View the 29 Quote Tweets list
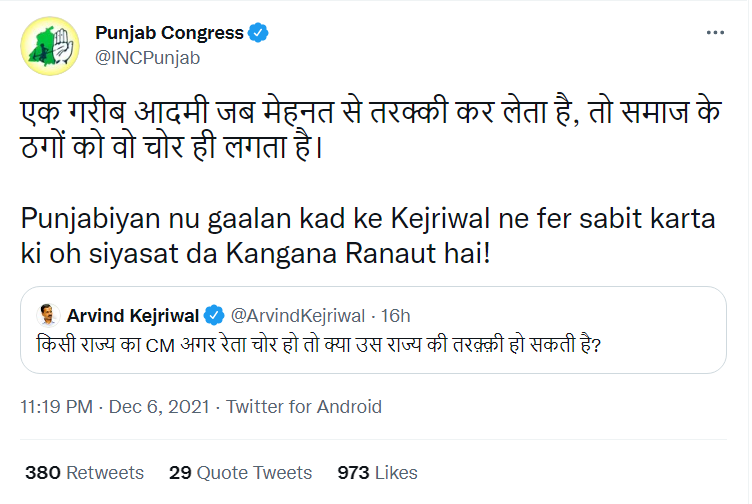This screenshot has height=504, width=752. [x=240, y=472]
